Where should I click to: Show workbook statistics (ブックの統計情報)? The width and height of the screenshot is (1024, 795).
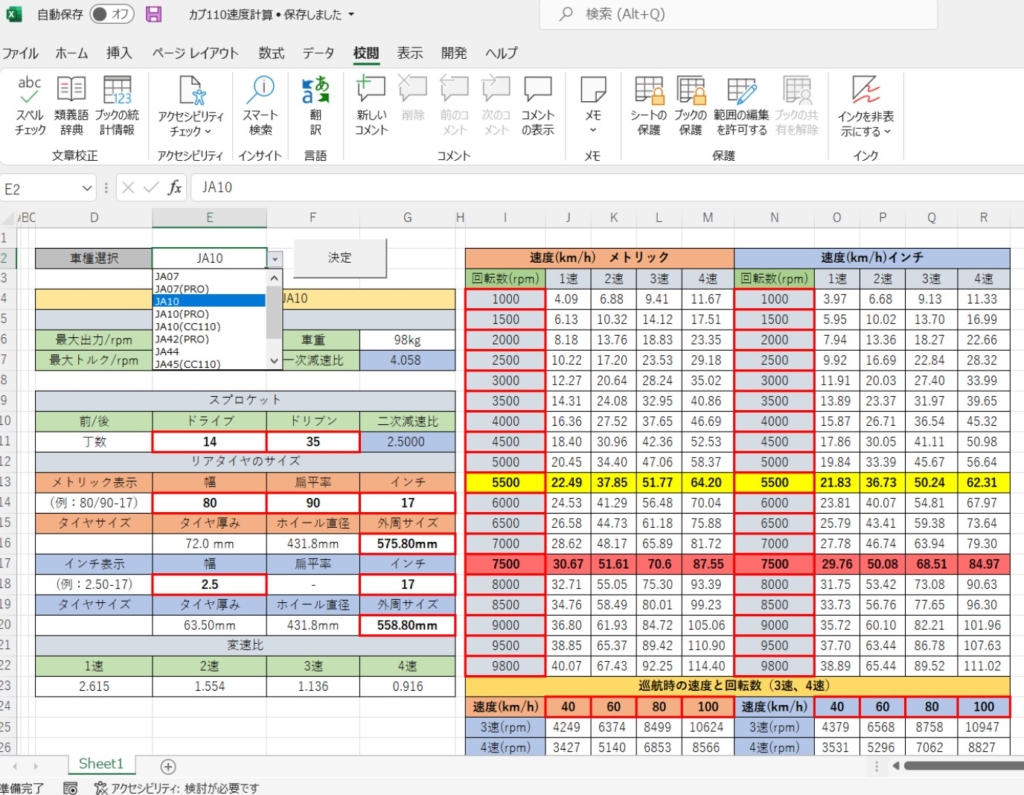point(117,106)
